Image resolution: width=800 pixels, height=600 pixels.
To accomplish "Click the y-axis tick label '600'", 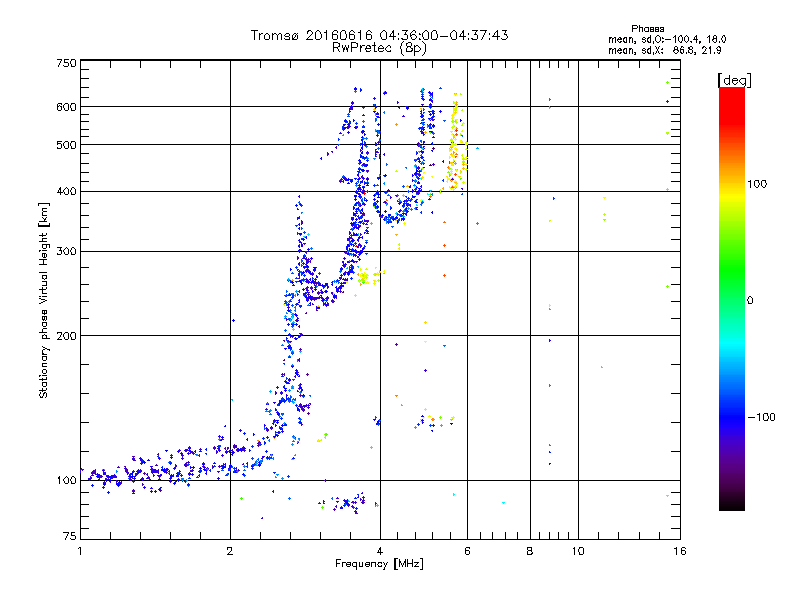I will pyautogui.click(x=67, y=107).
